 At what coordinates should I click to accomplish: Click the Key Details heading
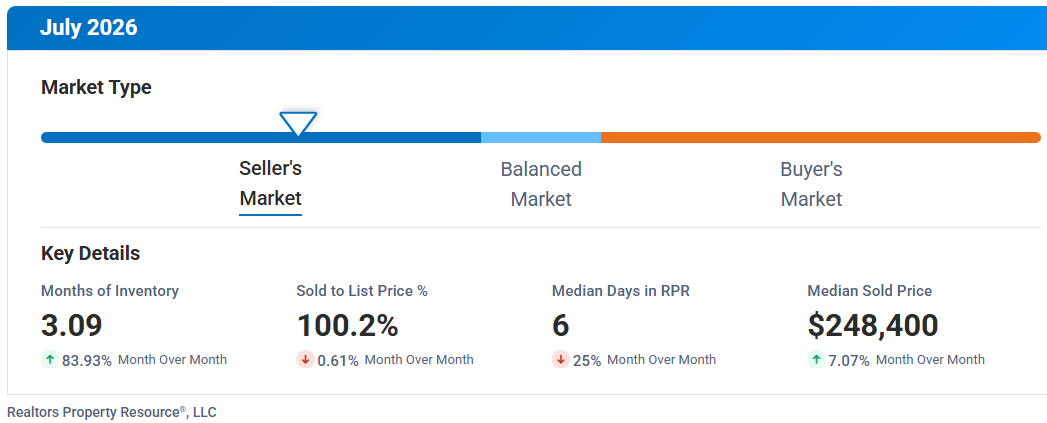coord(91,254)
